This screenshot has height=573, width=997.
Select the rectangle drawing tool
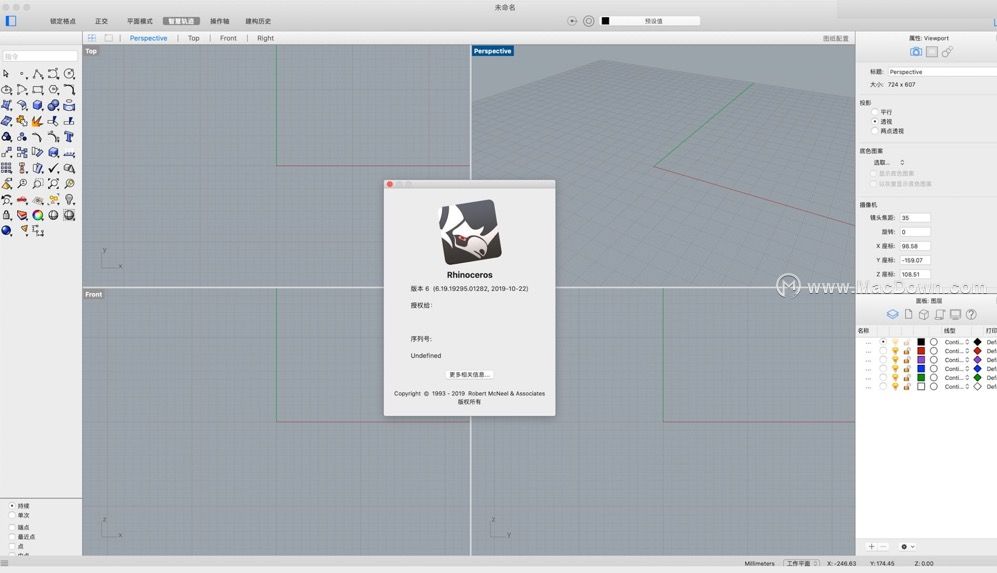38,90
